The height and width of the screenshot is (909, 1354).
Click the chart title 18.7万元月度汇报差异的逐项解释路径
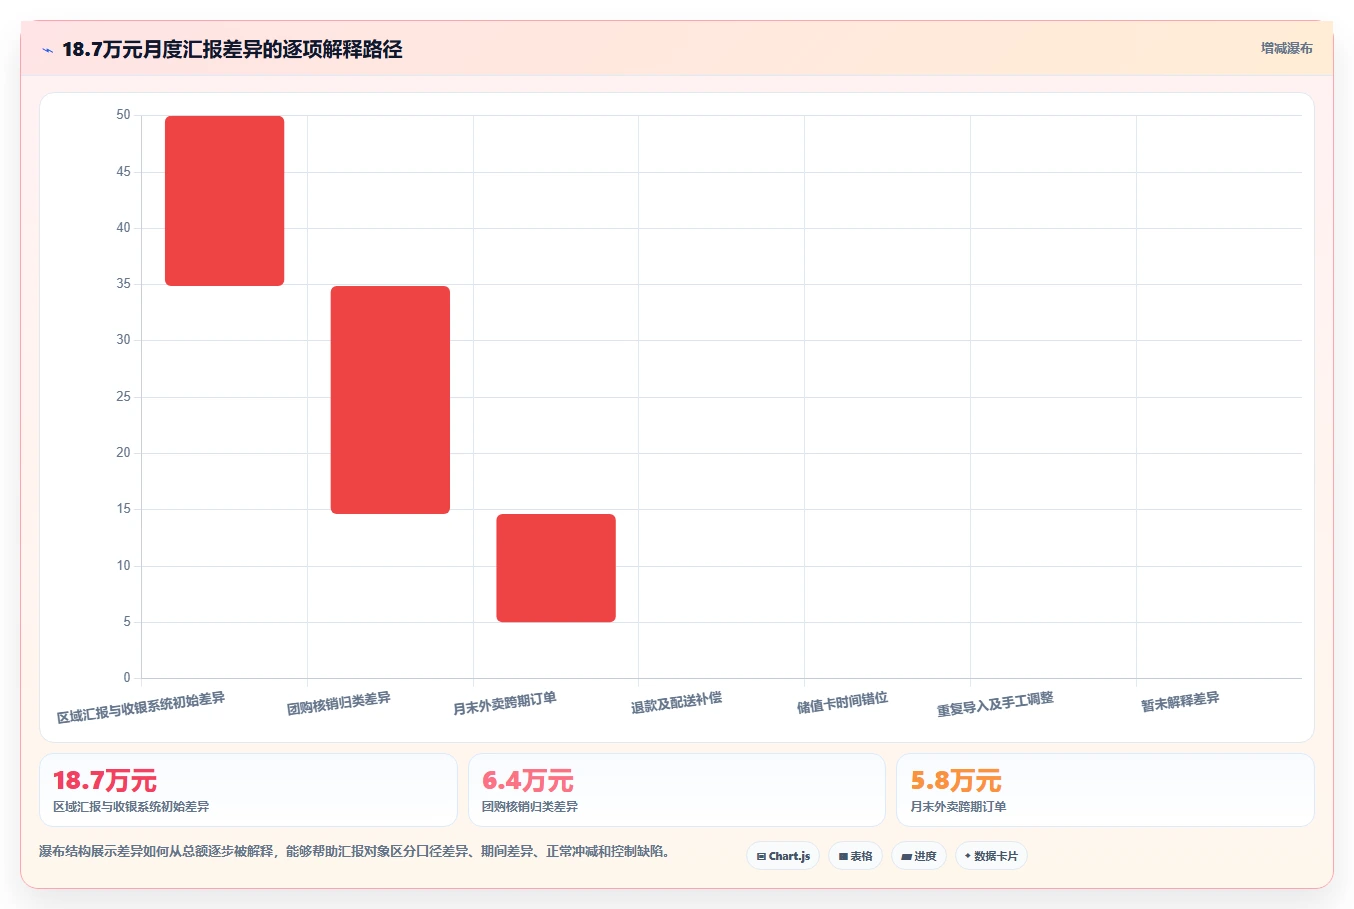232,49
